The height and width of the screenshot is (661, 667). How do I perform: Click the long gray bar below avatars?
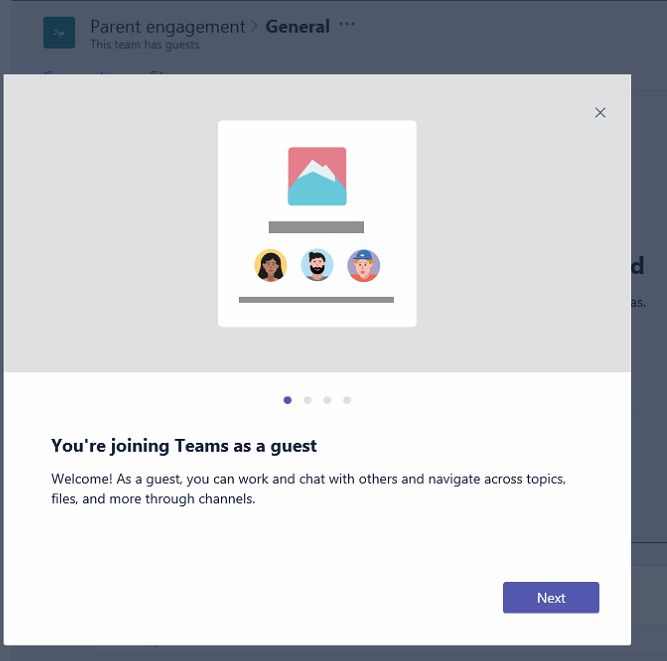point(316,300)
